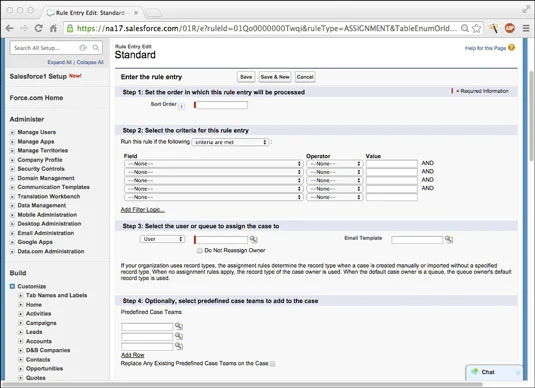Viewport: 535px width, 388px height.
Task: Open the last Field dropdown
Action: pyautogui.click(x=214, y=197)
